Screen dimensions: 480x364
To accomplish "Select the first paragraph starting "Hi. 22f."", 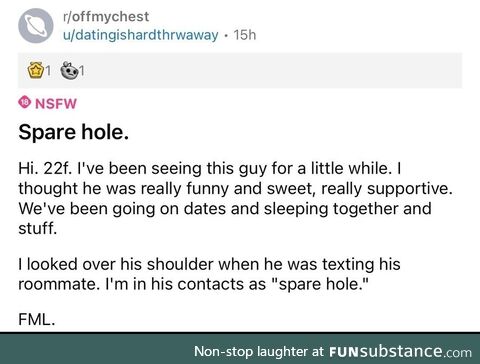I will point(235,198).
